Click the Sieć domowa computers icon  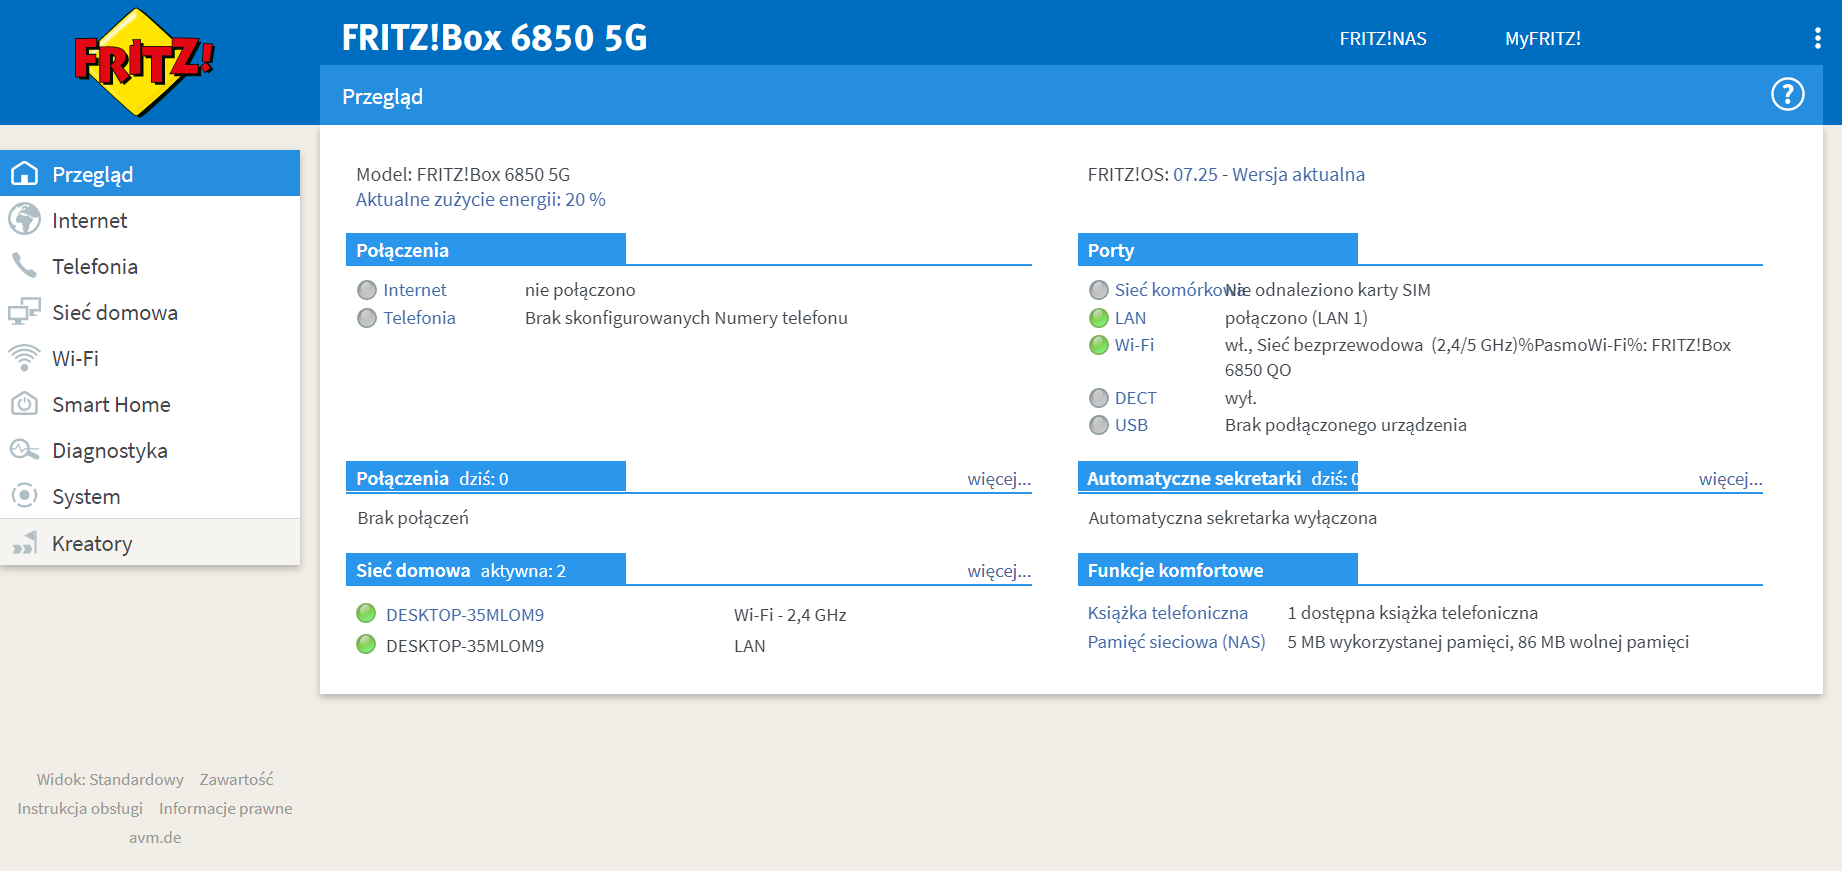[x=24, y=312]
